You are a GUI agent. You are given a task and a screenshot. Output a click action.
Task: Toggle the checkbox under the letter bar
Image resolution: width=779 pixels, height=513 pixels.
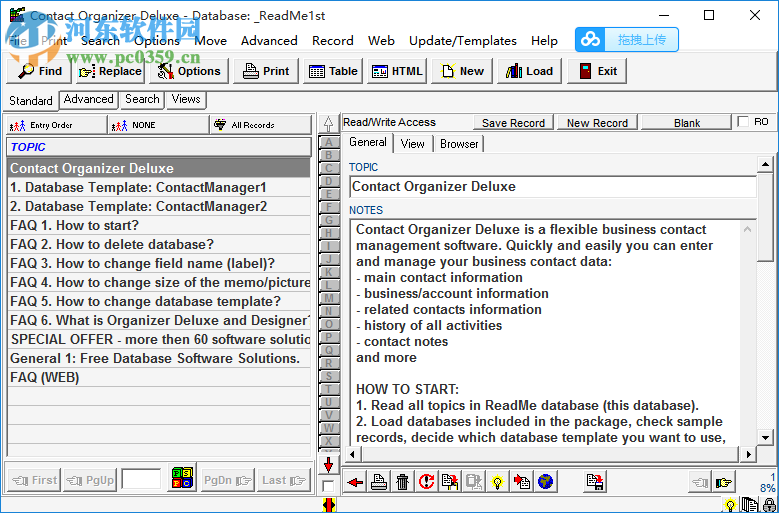coord(328,486)
